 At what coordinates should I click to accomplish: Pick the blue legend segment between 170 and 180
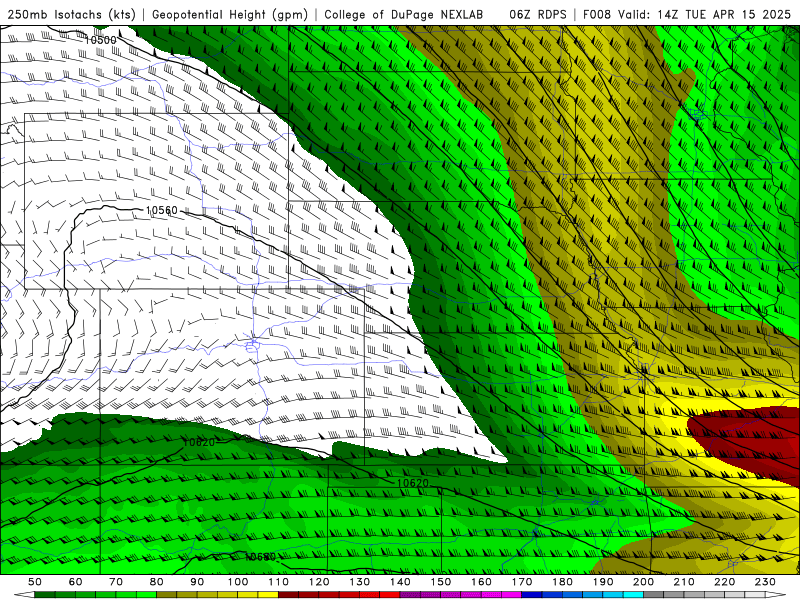[542, 595]
